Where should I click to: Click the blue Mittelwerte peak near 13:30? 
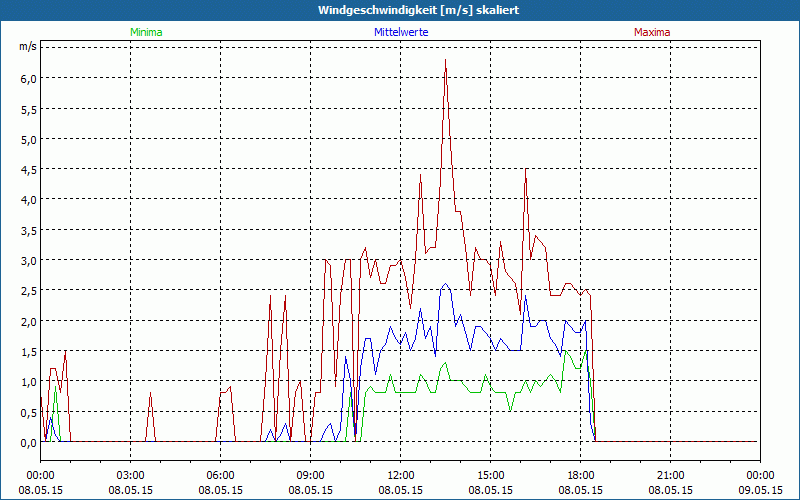point(445,284)
